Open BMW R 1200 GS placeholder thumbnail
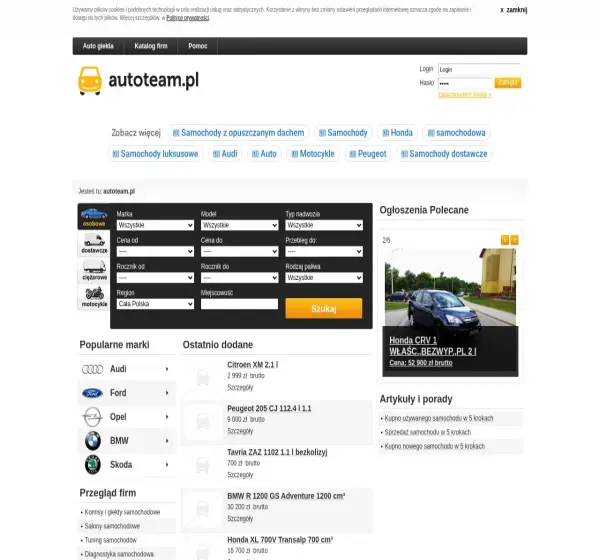 (x=202, y=509)
